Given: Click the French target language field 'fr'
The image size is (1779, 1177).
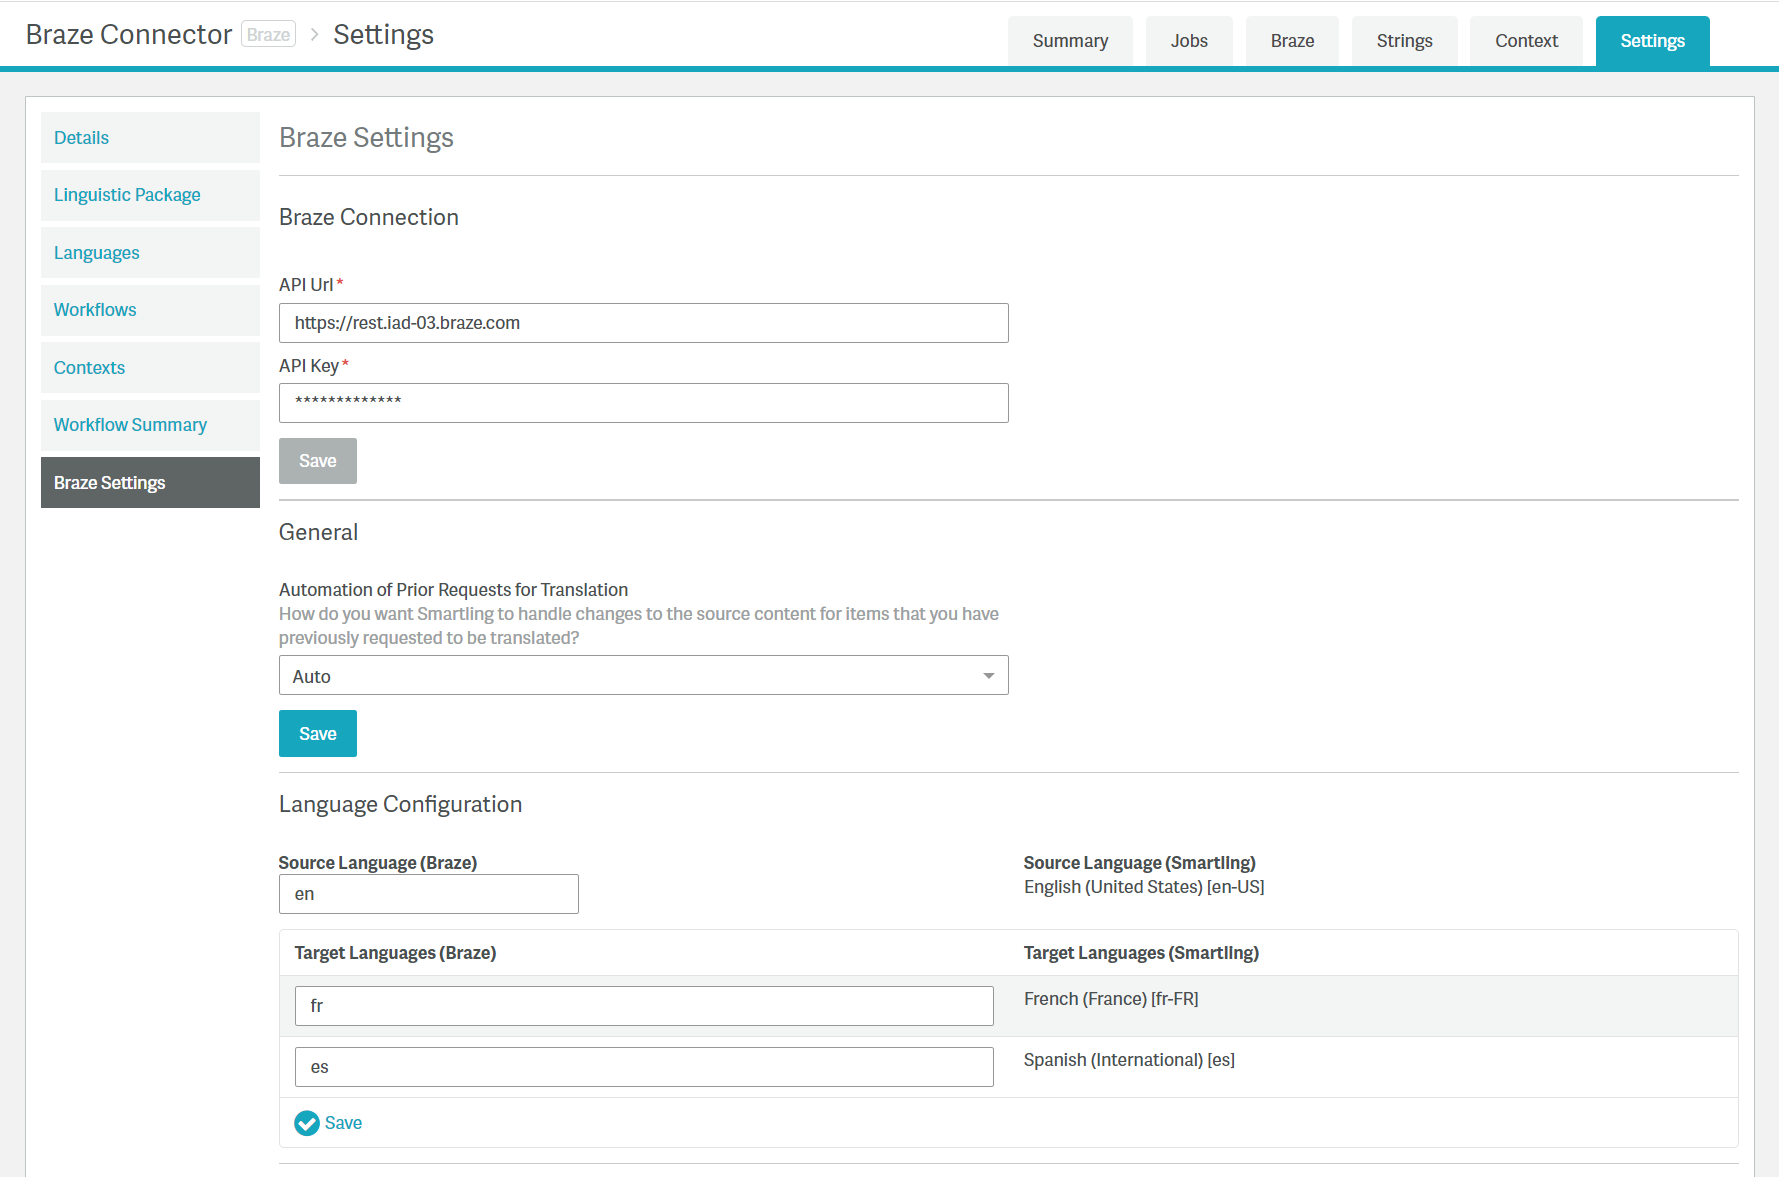Looking at the screenshot, I should 644,1006.
